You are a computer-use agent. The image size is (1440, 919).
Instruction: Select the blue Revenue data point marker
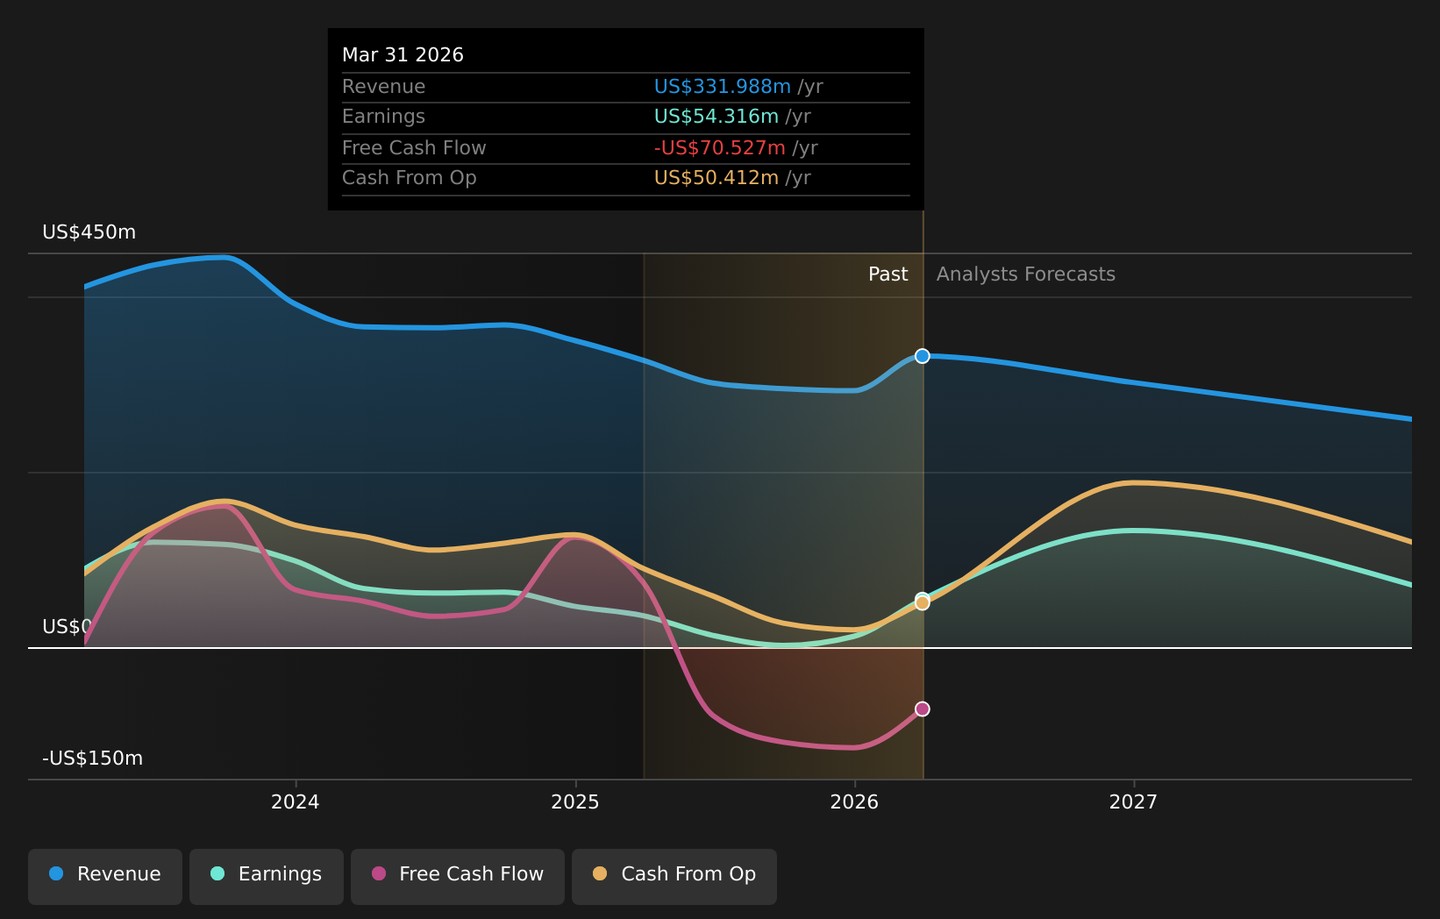(x=922, y=356)
